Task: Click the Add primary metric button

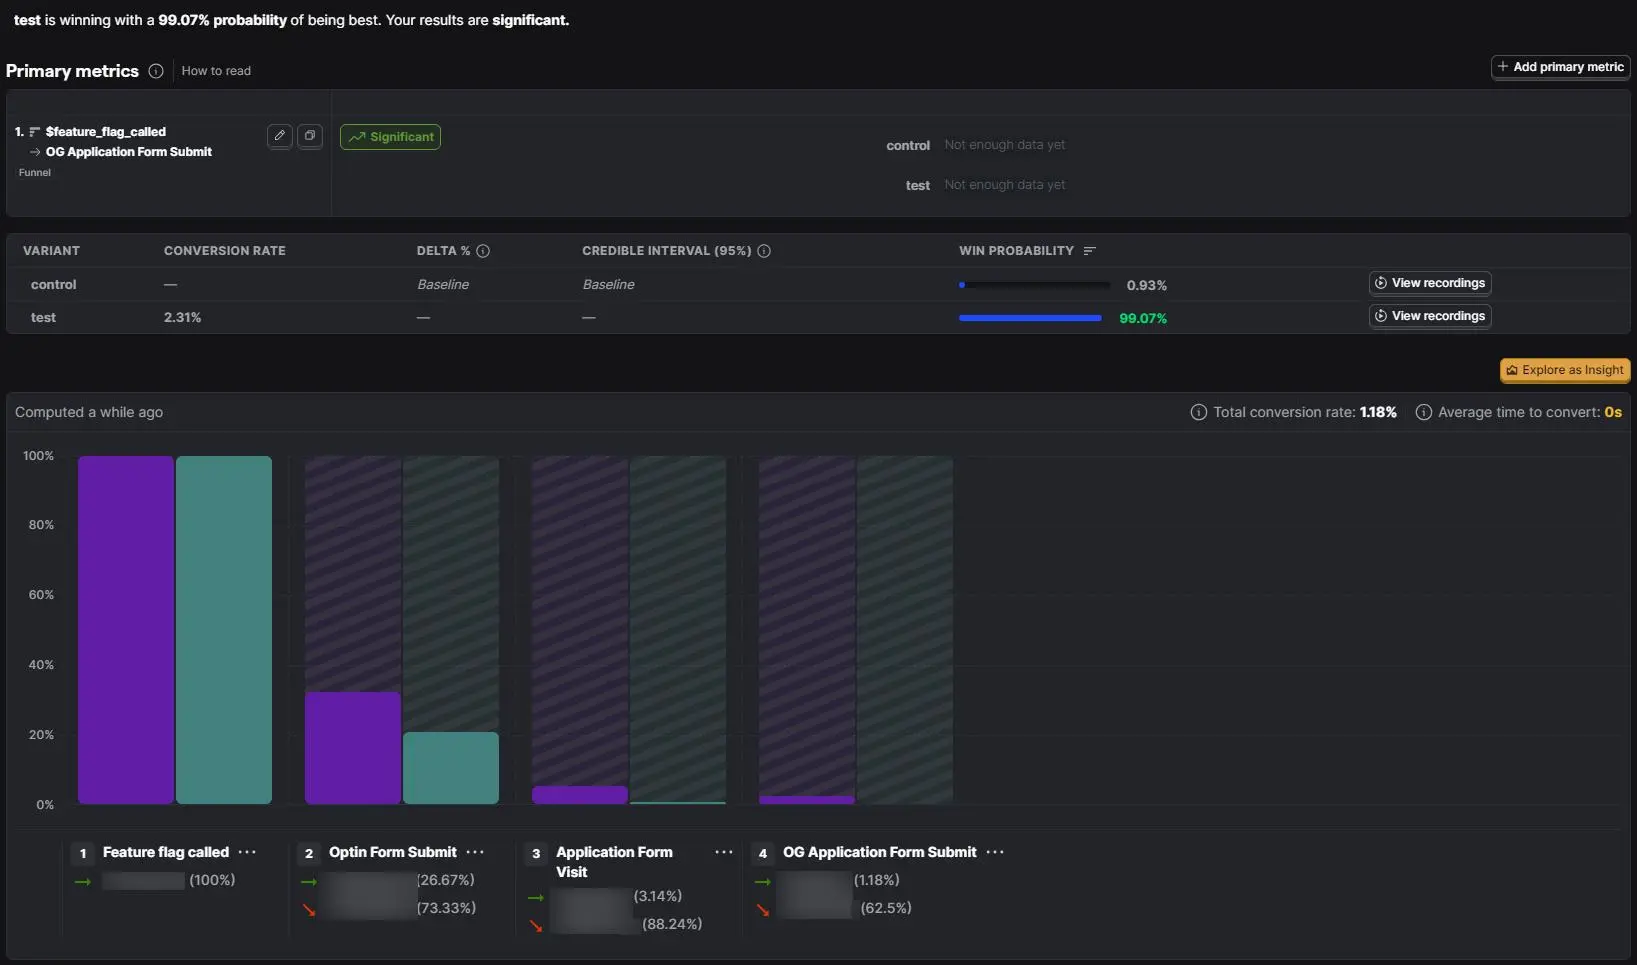Action: (x=1561, y=67)
